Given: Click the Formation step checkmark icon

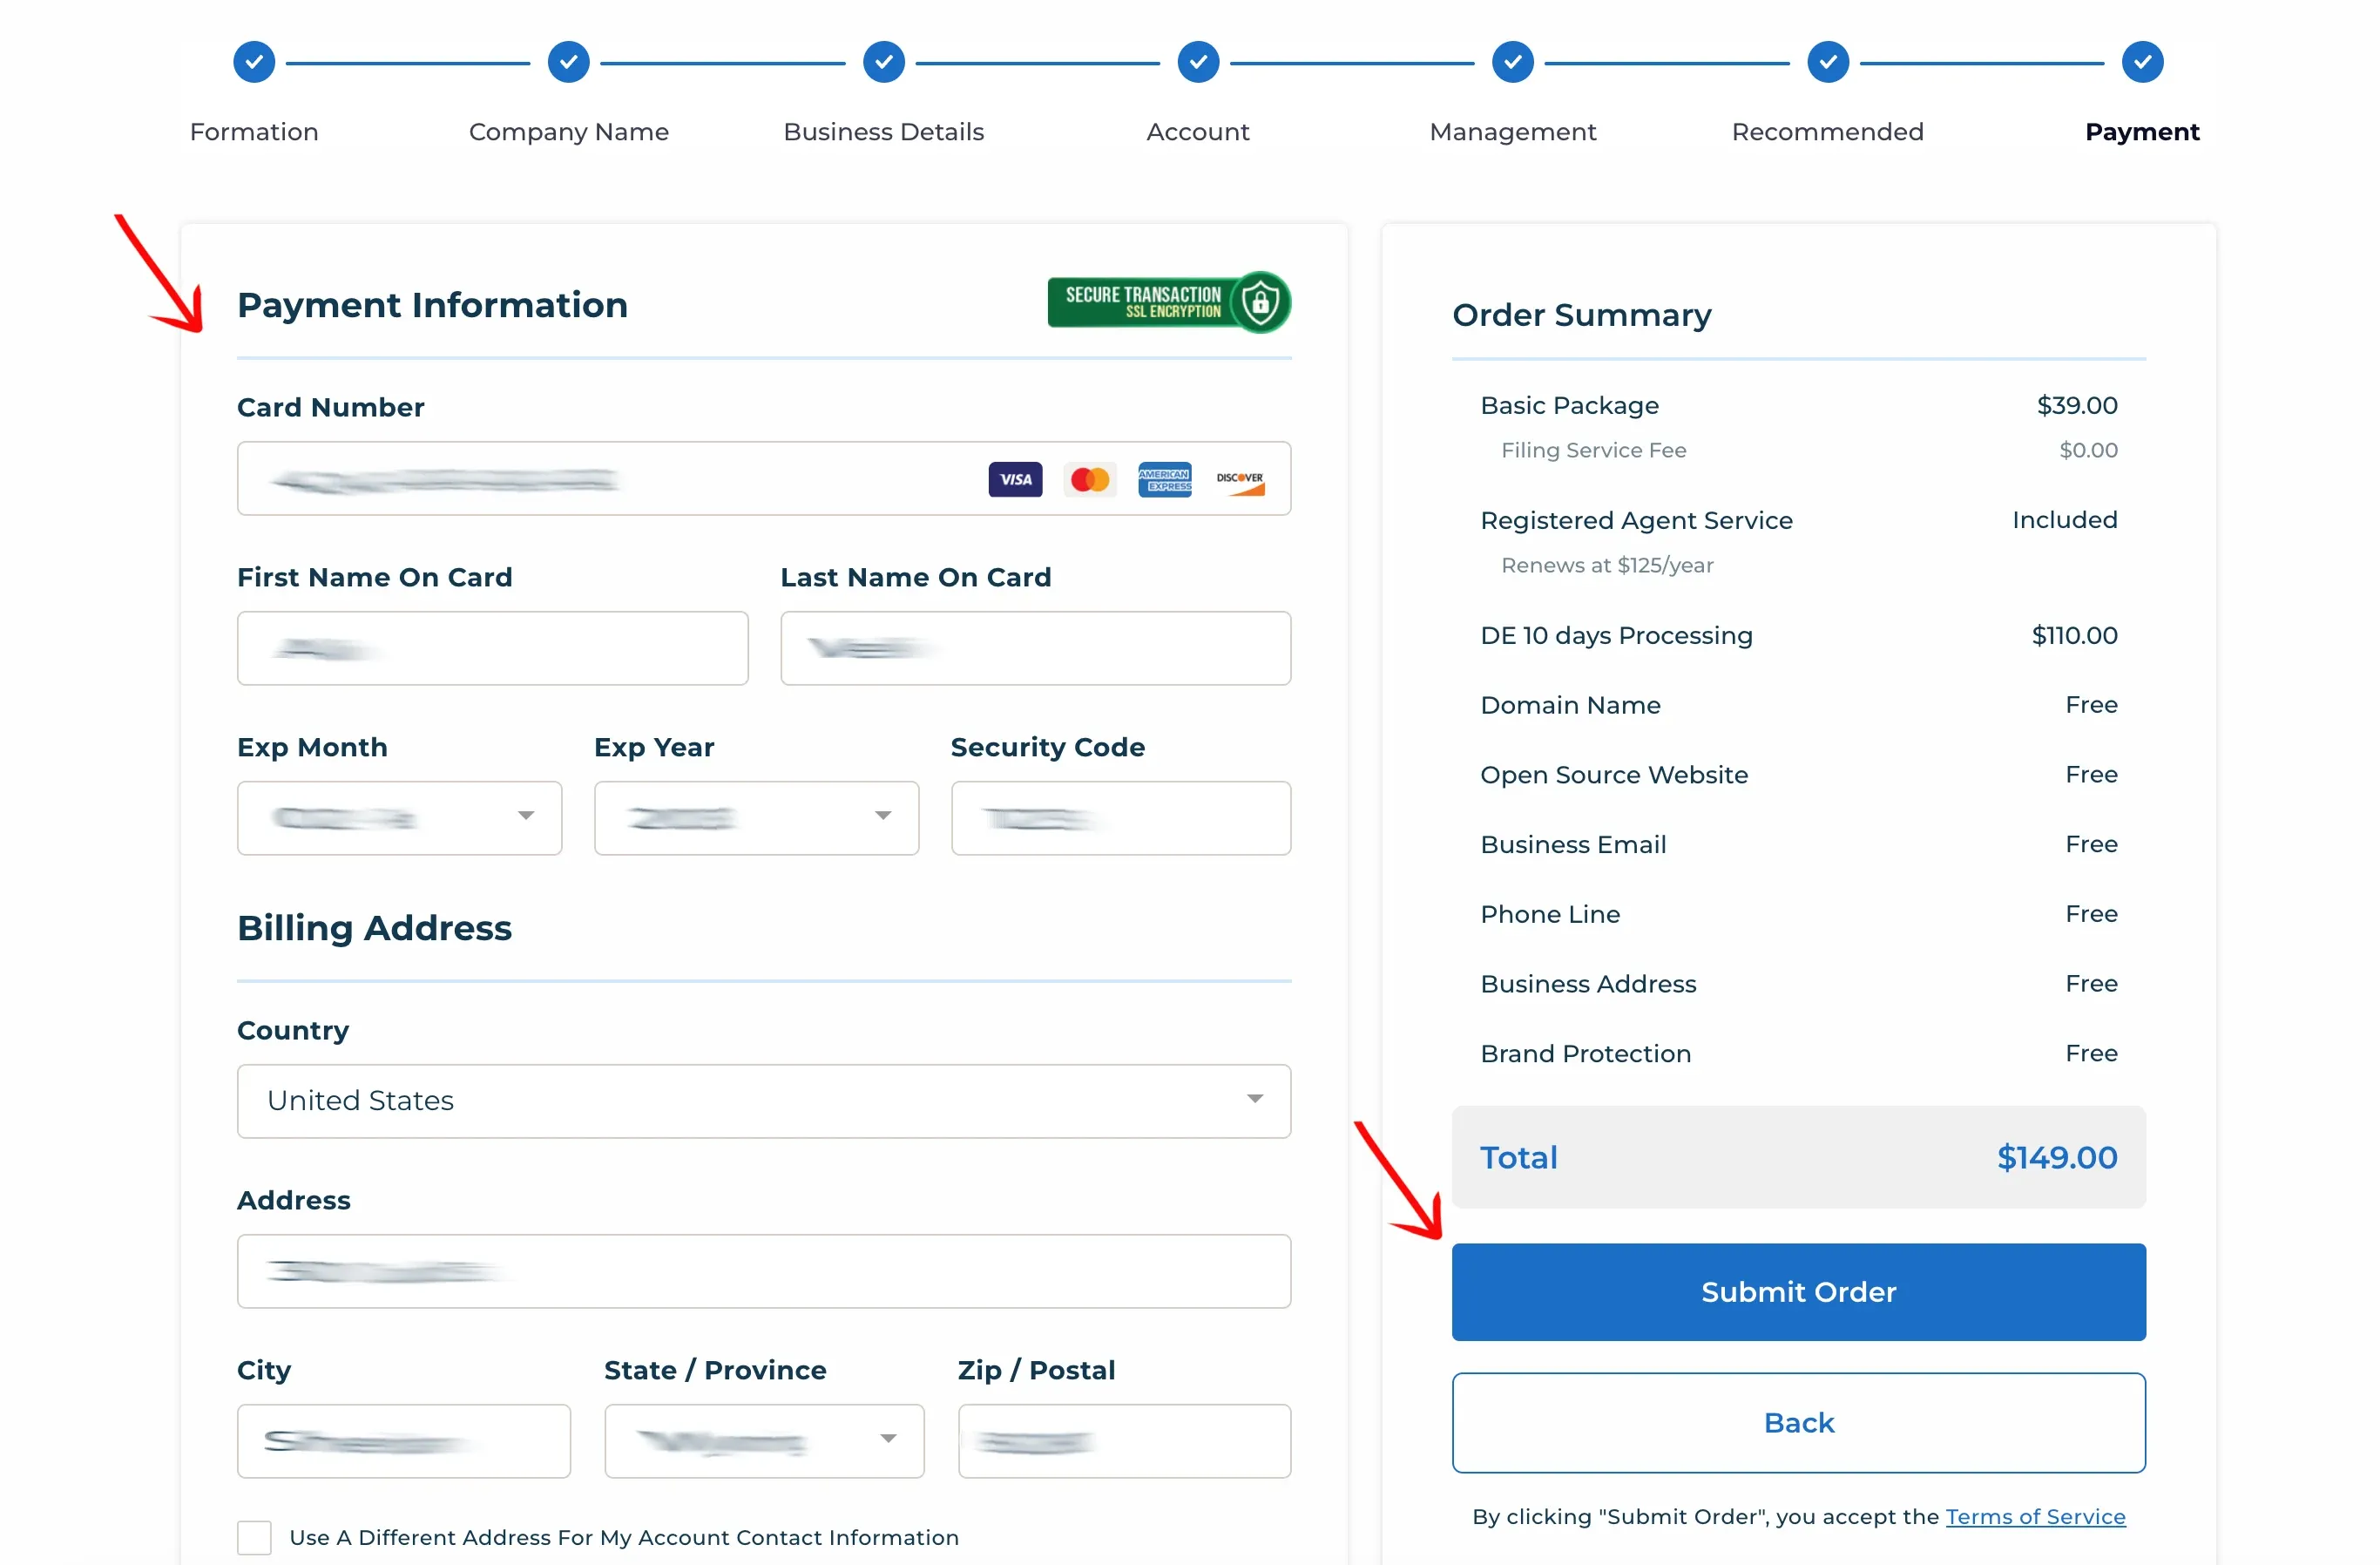Looking at the screenshot, I should [254, 62].
